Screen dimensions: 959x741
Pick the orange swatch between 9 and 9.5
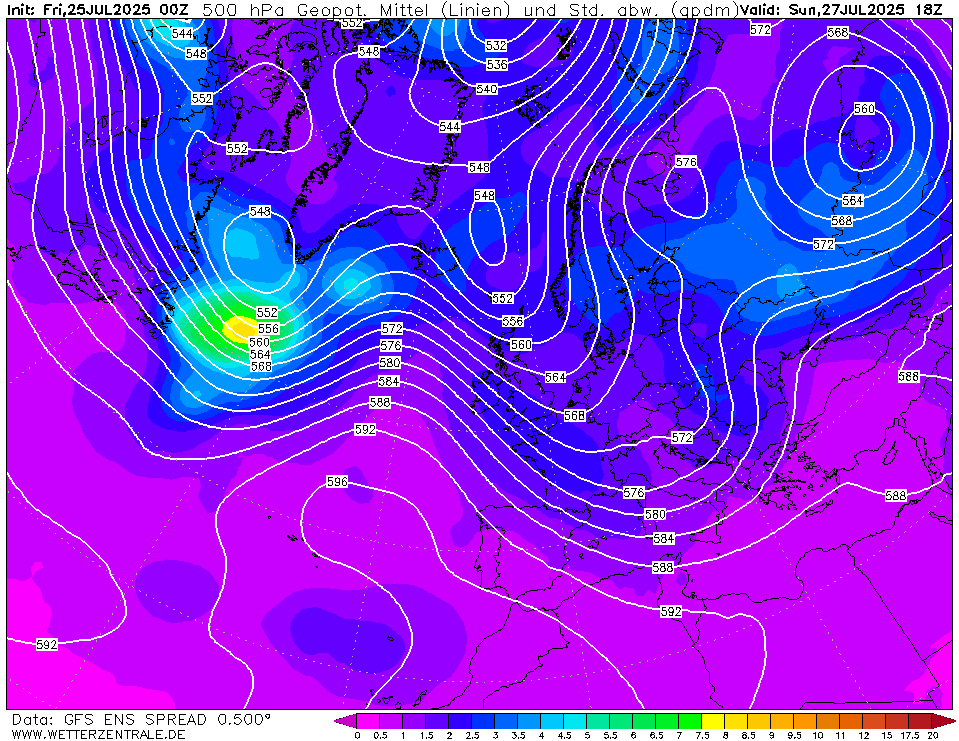click(783, 721)
